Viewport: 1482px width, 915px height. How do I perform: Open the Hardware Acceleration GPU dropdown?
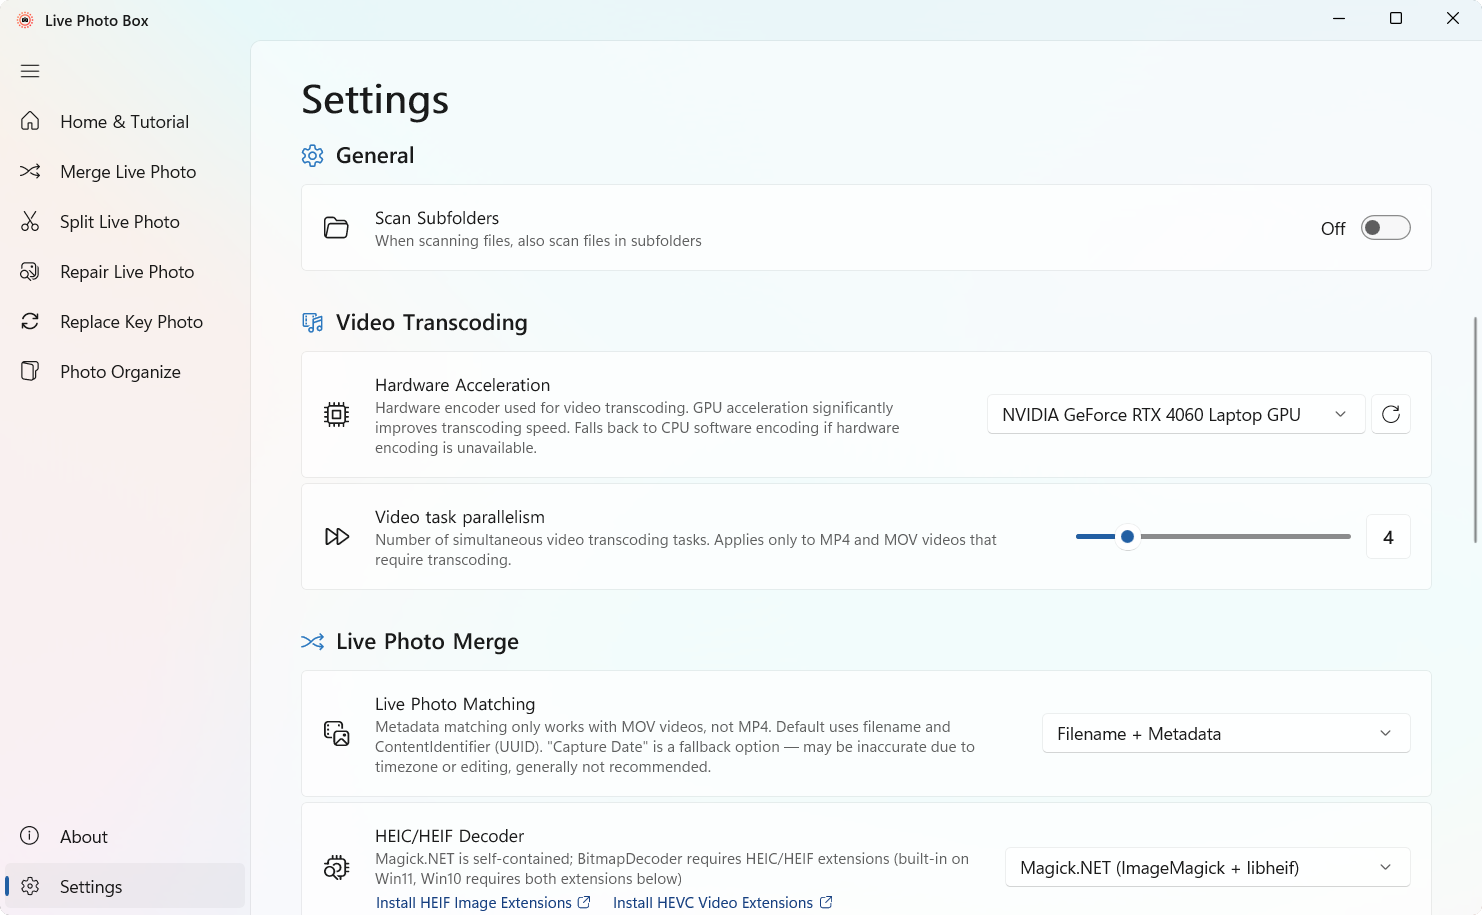point(1176,414)
